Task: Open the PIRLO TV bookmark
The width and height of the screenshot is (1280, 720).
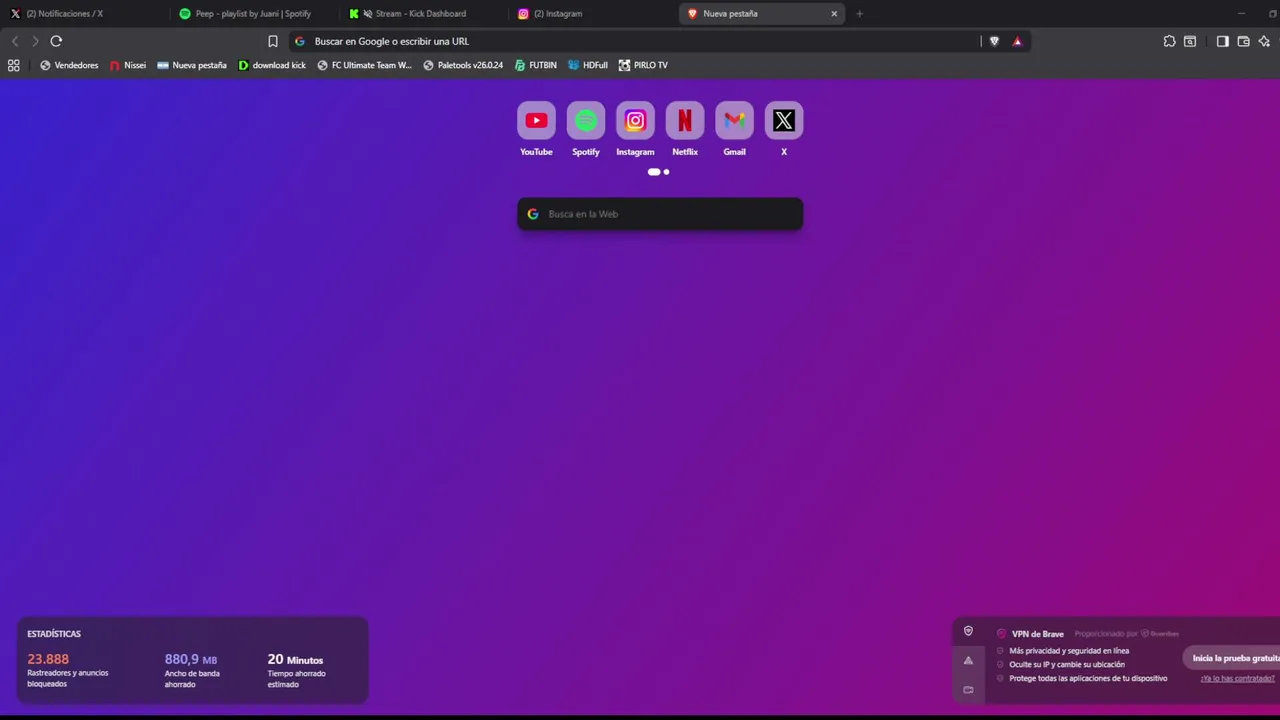Action: point(643,65)
